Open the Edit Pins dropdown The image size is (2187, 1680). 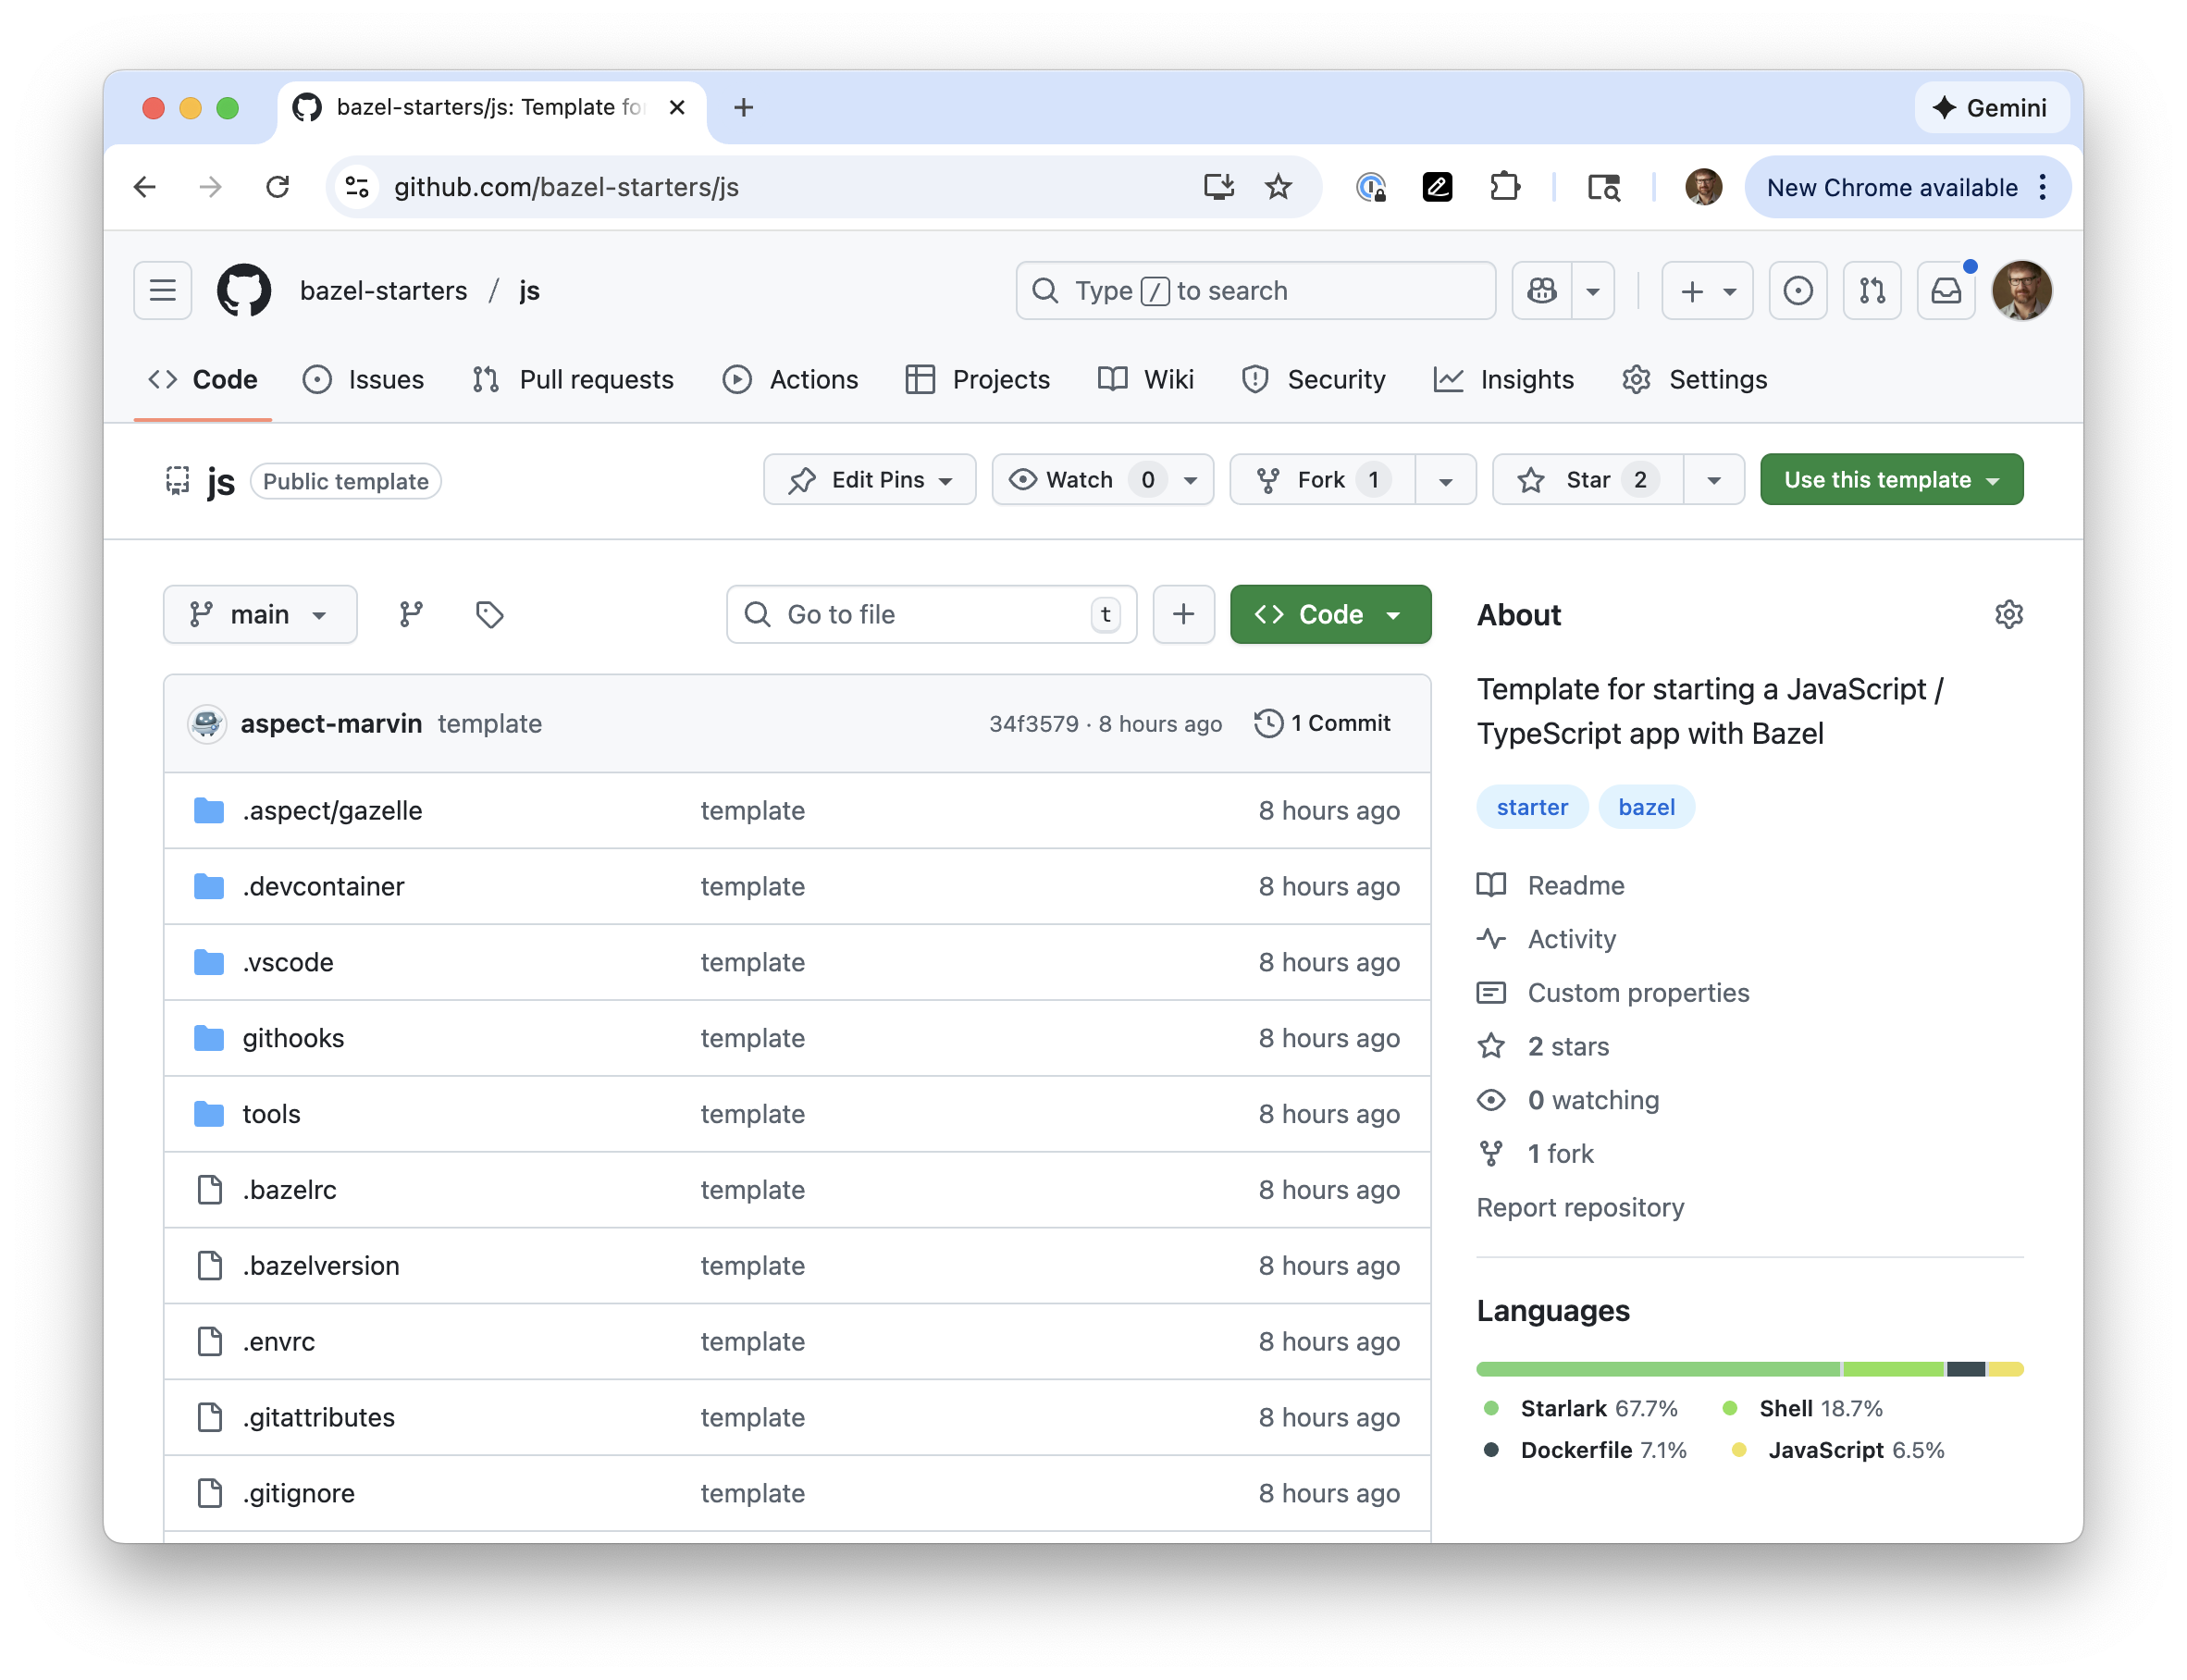869,480
